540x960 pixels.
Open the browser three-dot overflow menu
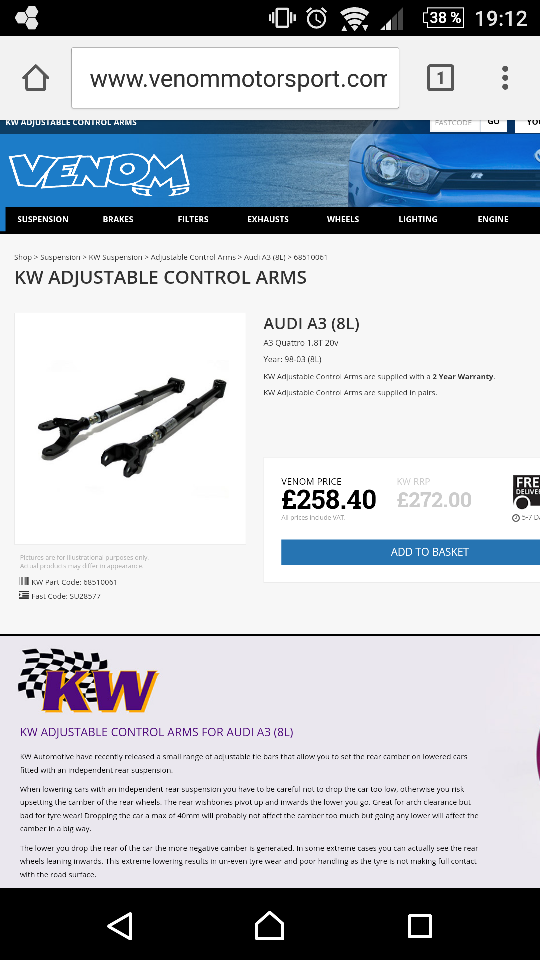[504, 78]
